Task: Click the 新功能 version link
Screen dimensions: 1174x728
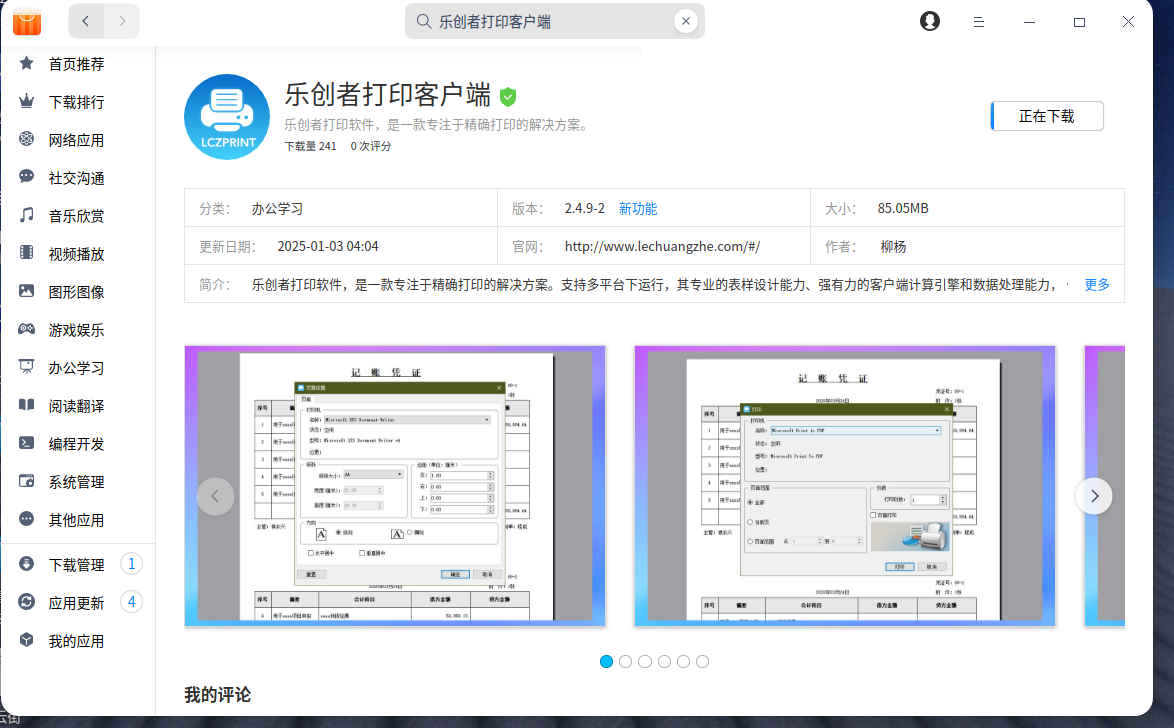Action: (638, 209)
